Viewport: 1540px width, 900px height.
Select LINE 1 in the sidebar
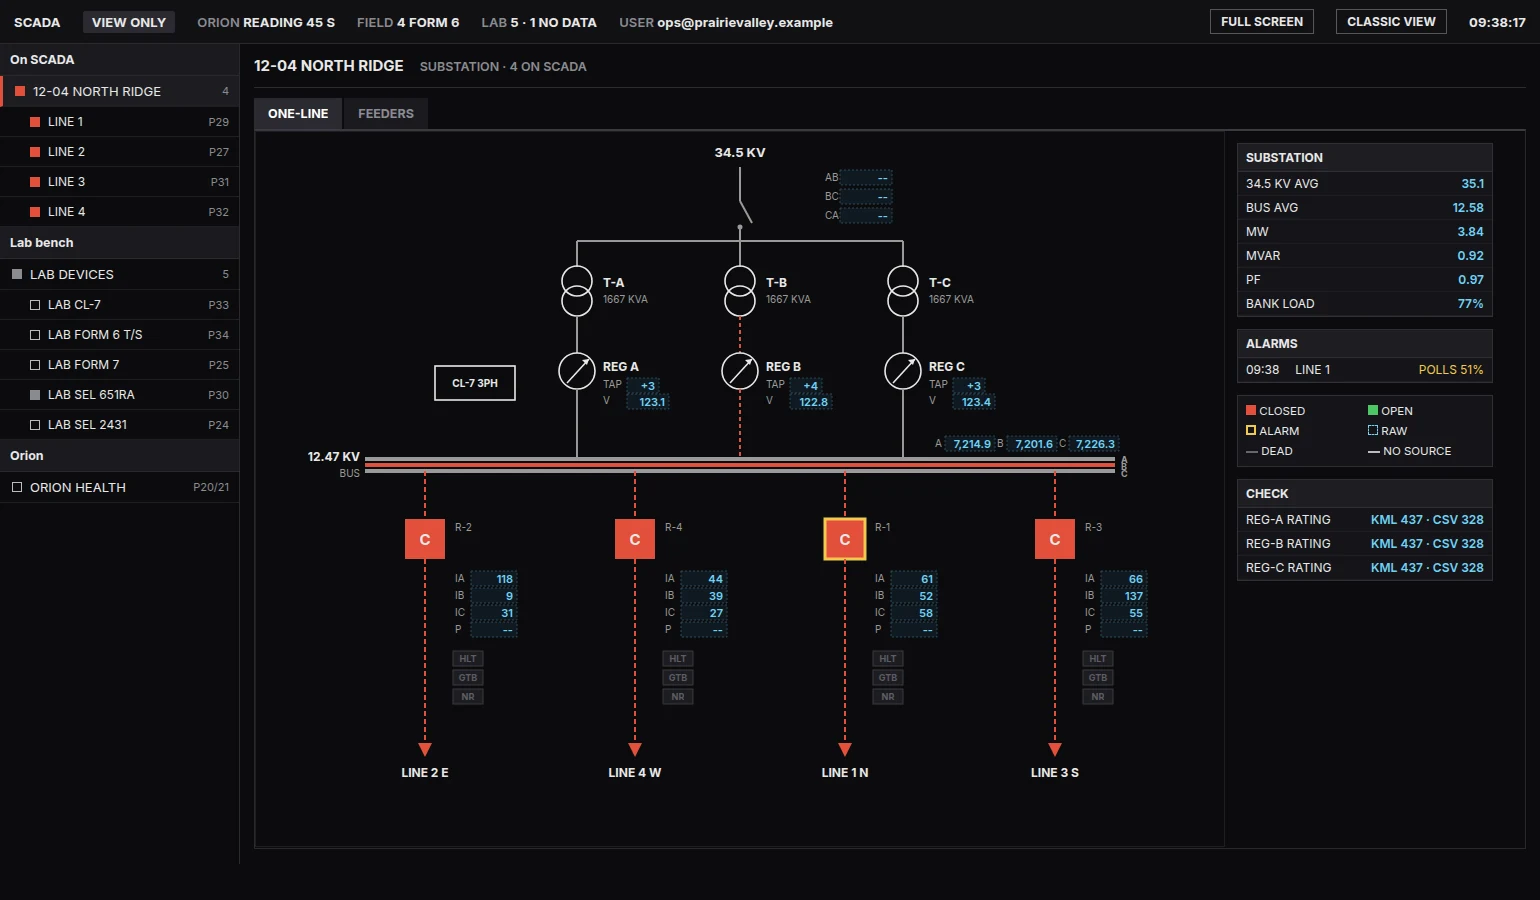(120, 122)
